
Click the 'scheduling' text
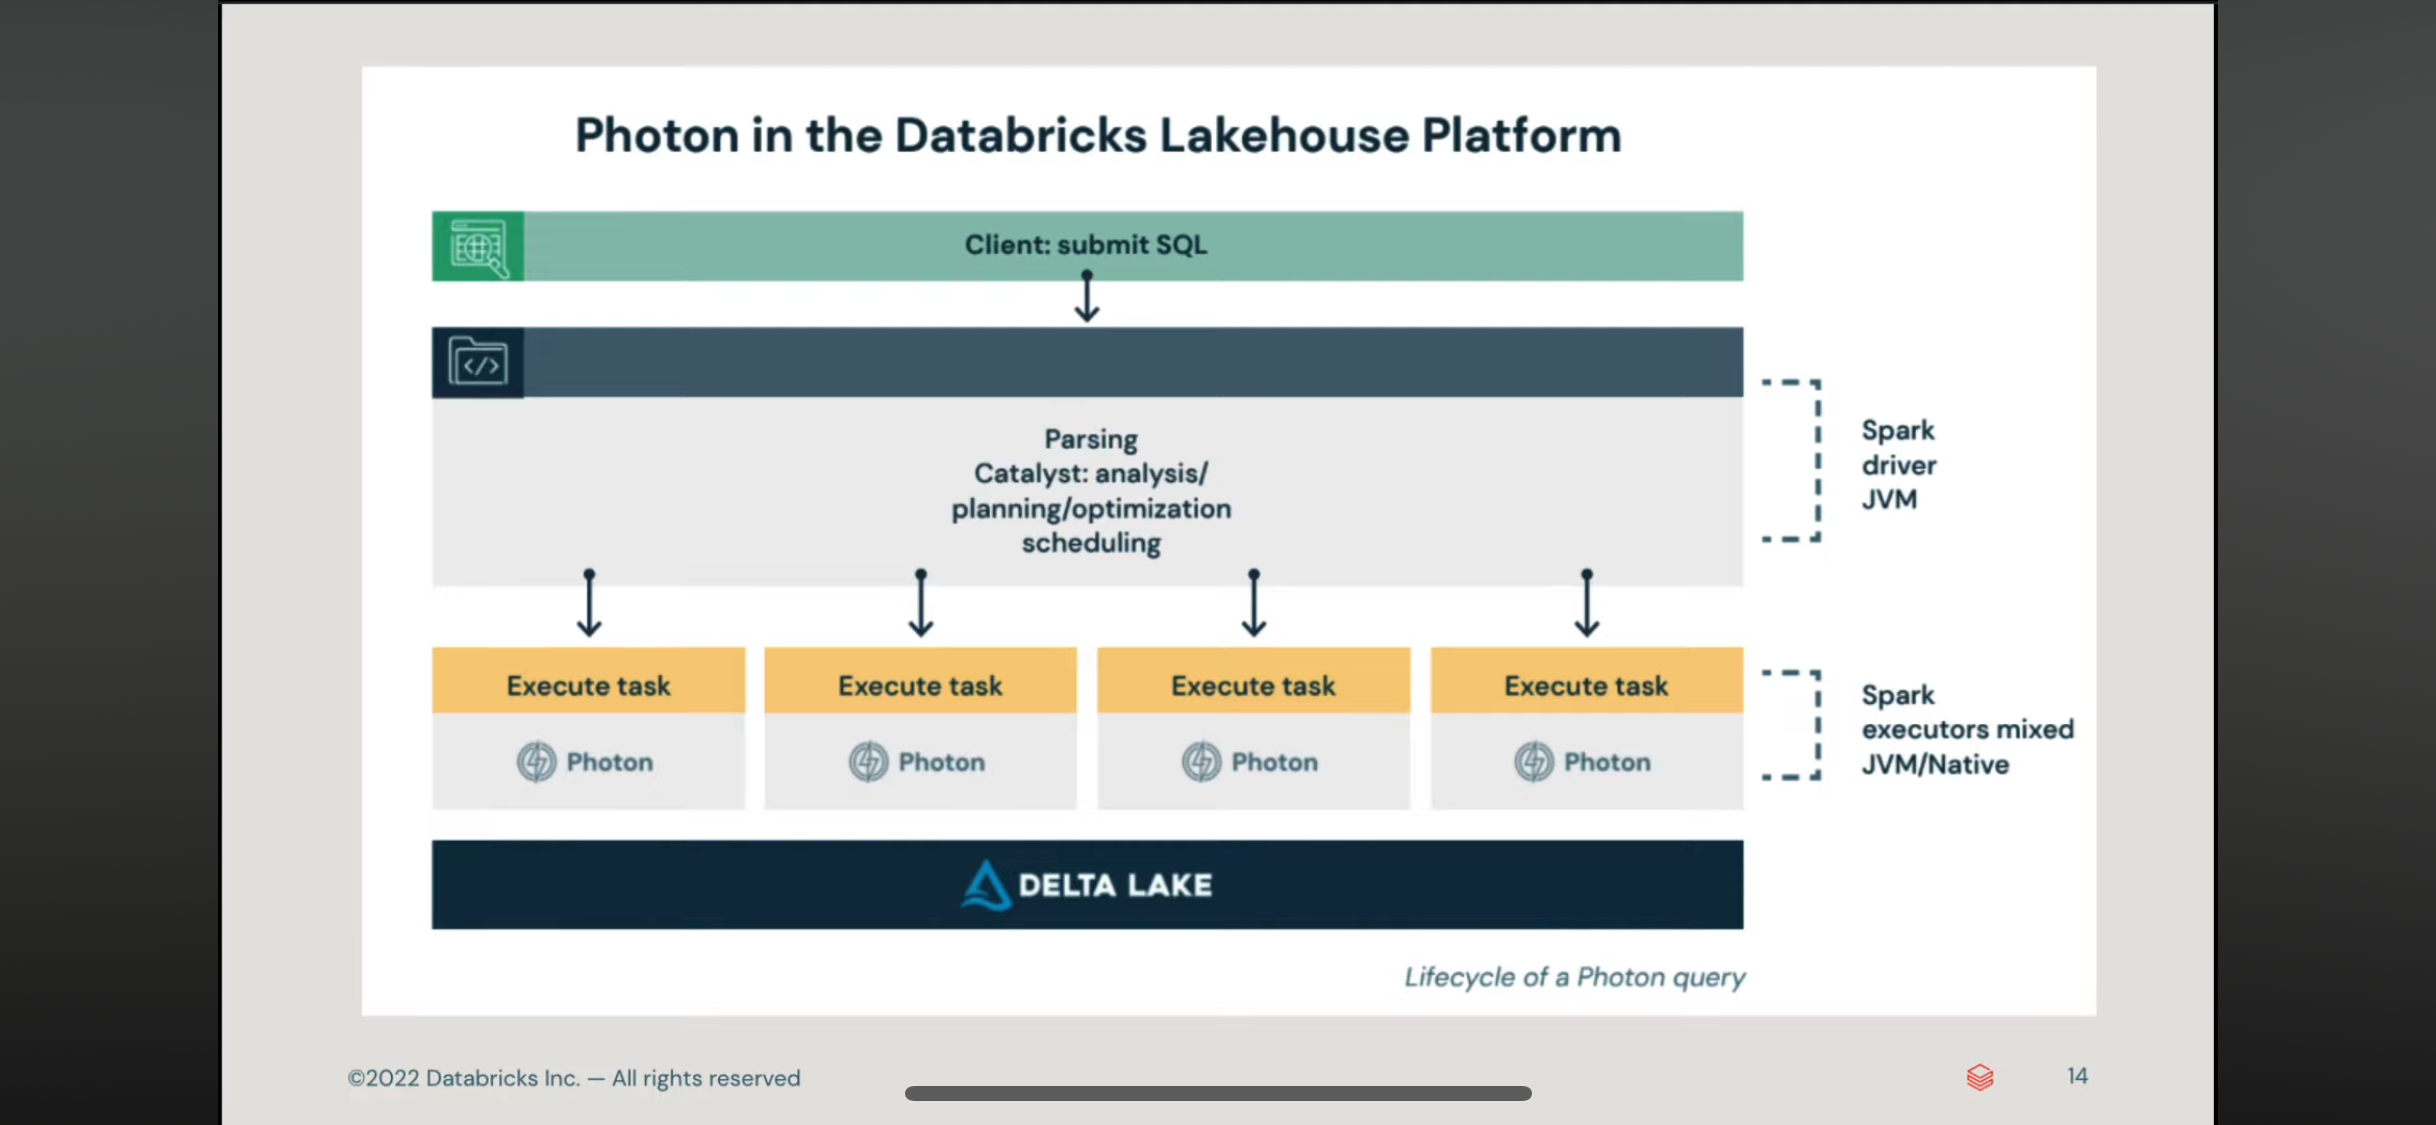(x=1091, y=543)
